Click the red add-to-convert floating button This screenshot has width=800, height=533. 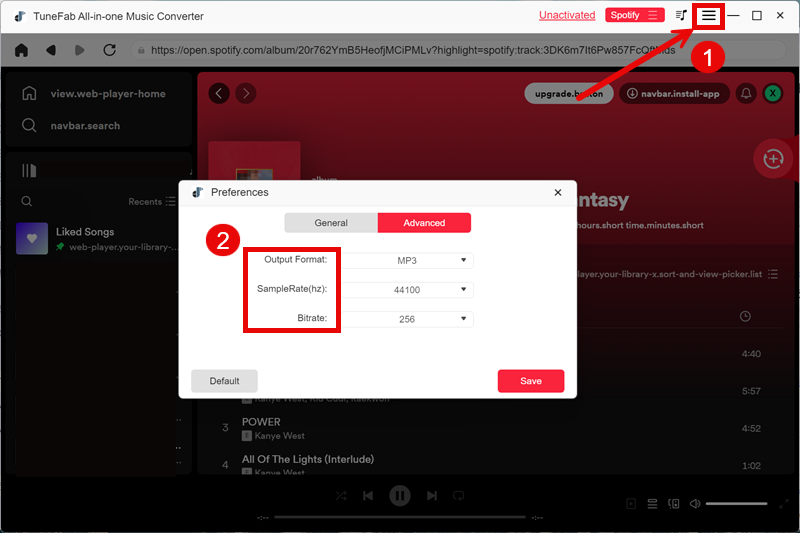click(772, 159)
